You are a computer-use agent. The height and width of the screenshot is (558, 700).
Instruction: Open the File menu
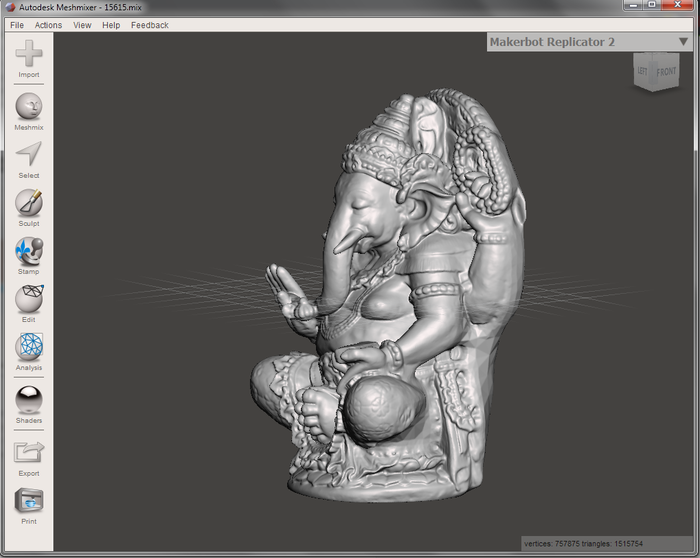click(x=17, y=25)
